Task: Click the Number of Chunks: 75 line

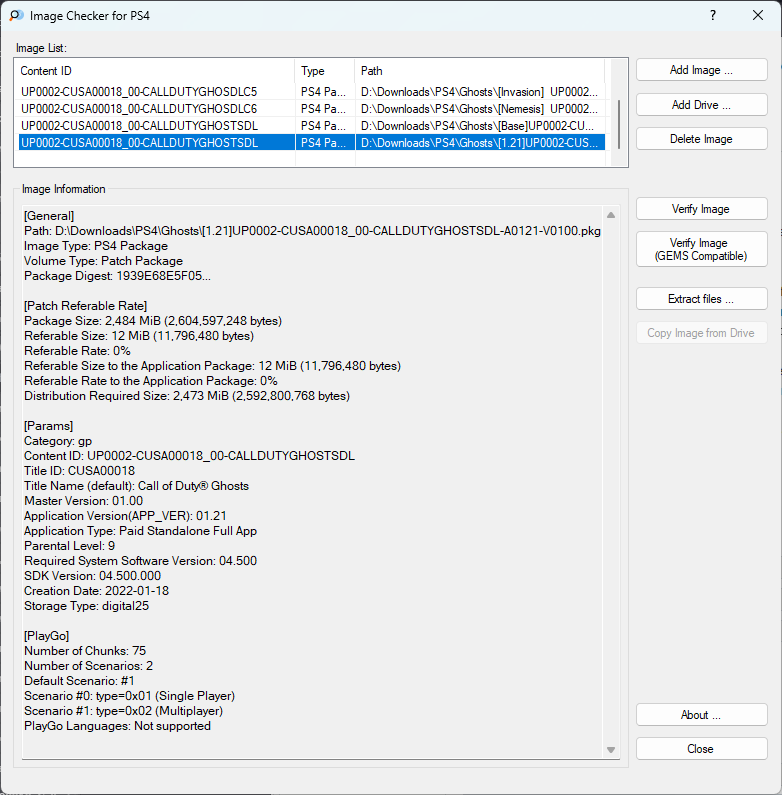Action: point(85,651)
